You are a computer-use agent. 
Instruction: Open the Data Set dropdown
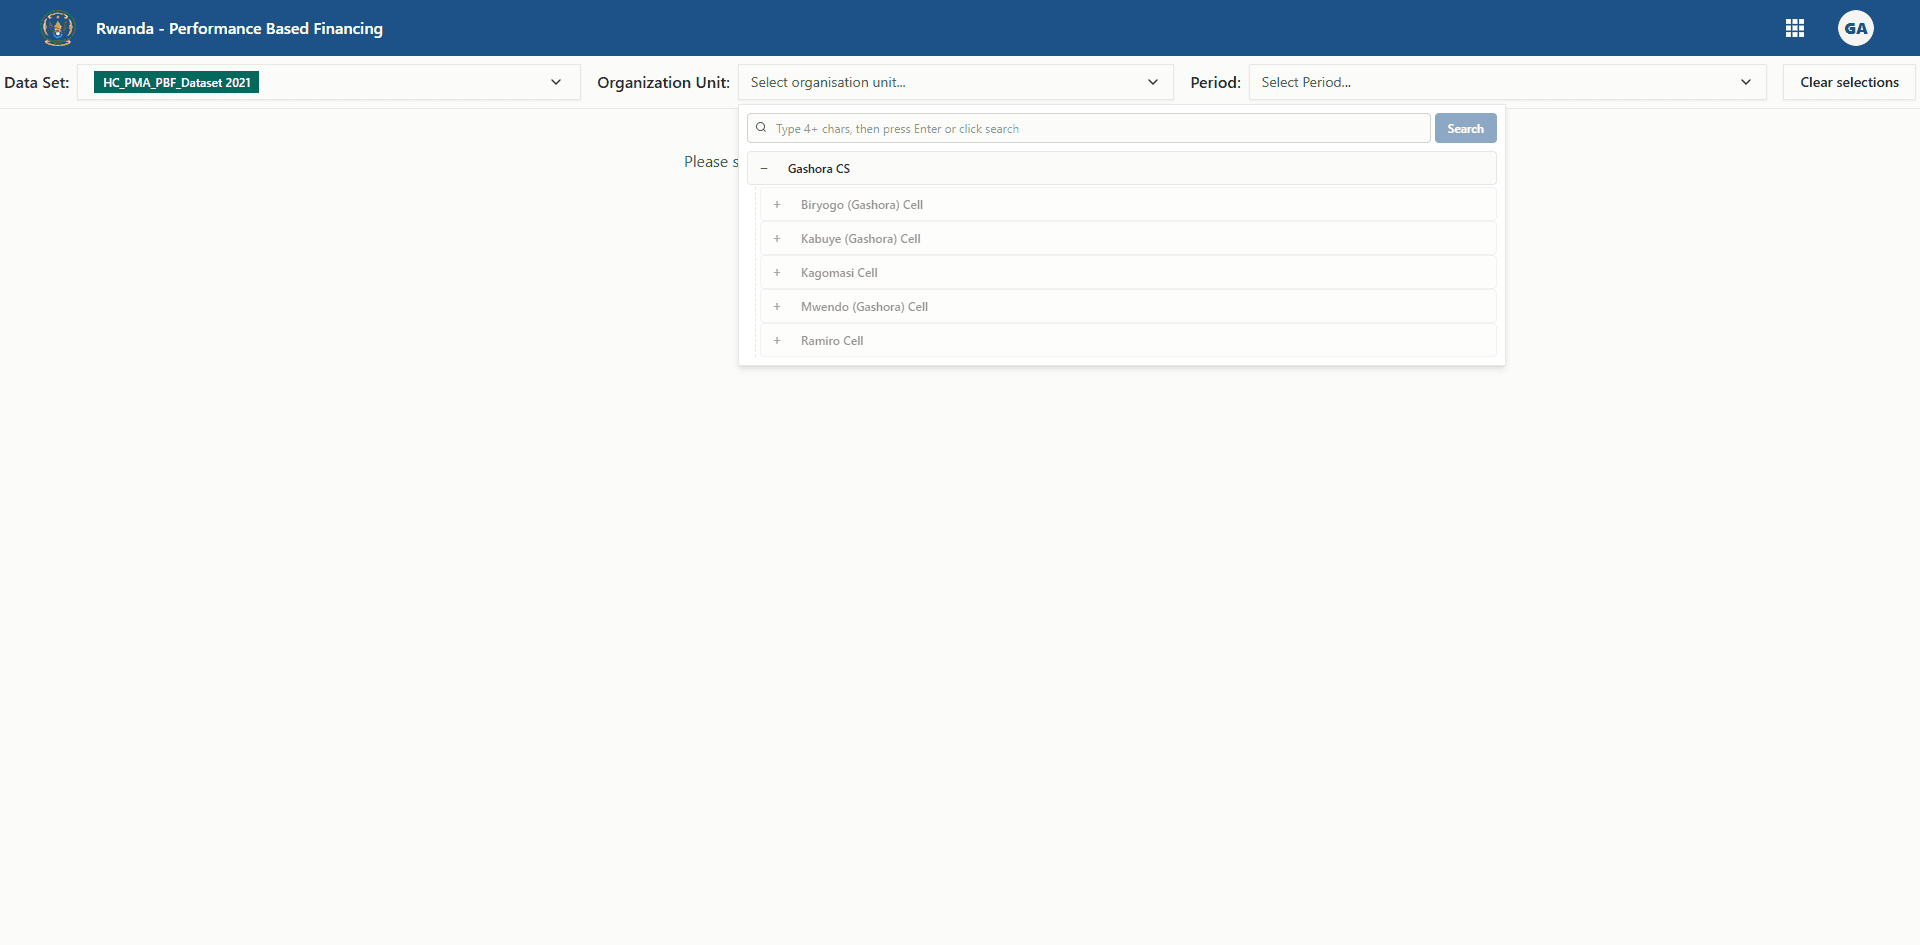tap(556, 82)
